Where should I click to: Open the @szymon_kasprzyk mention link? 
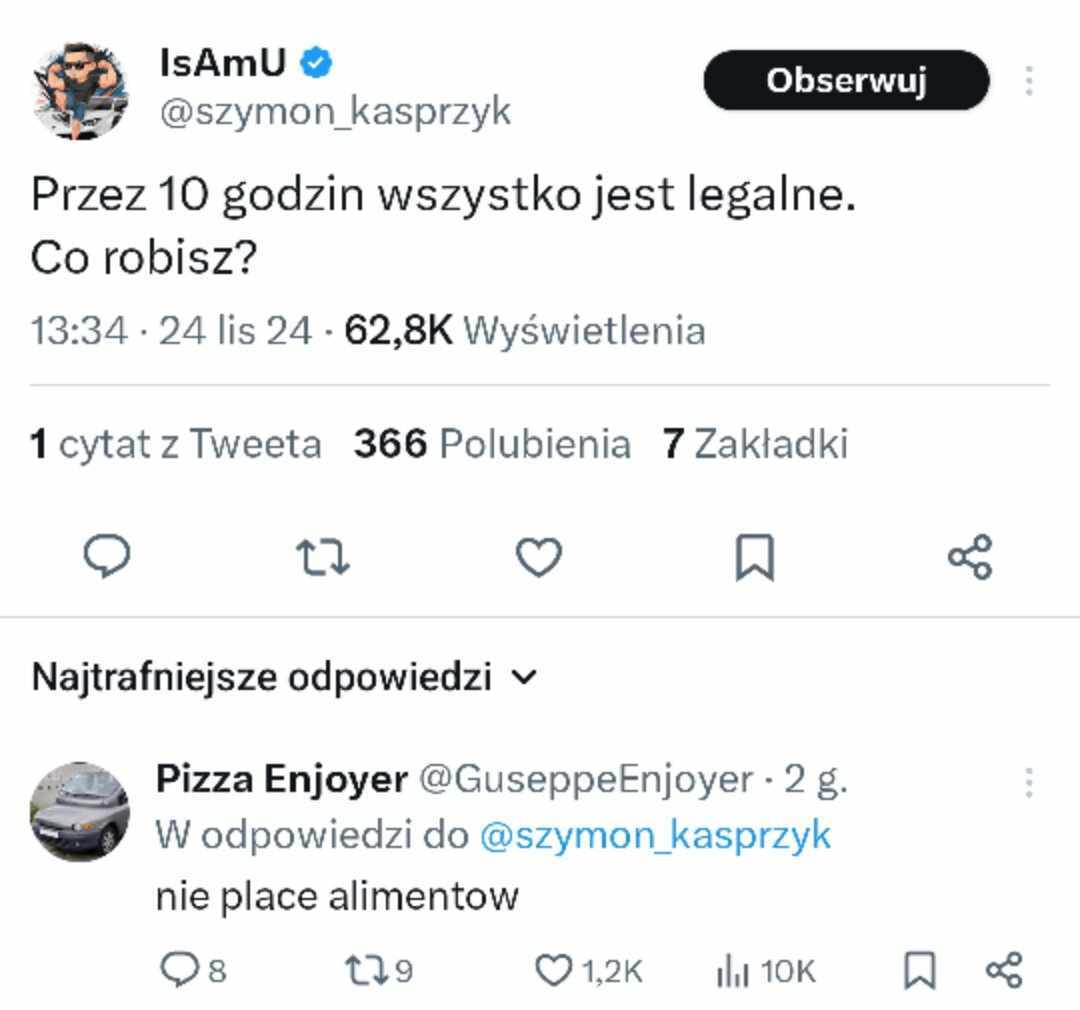(655, 835)
